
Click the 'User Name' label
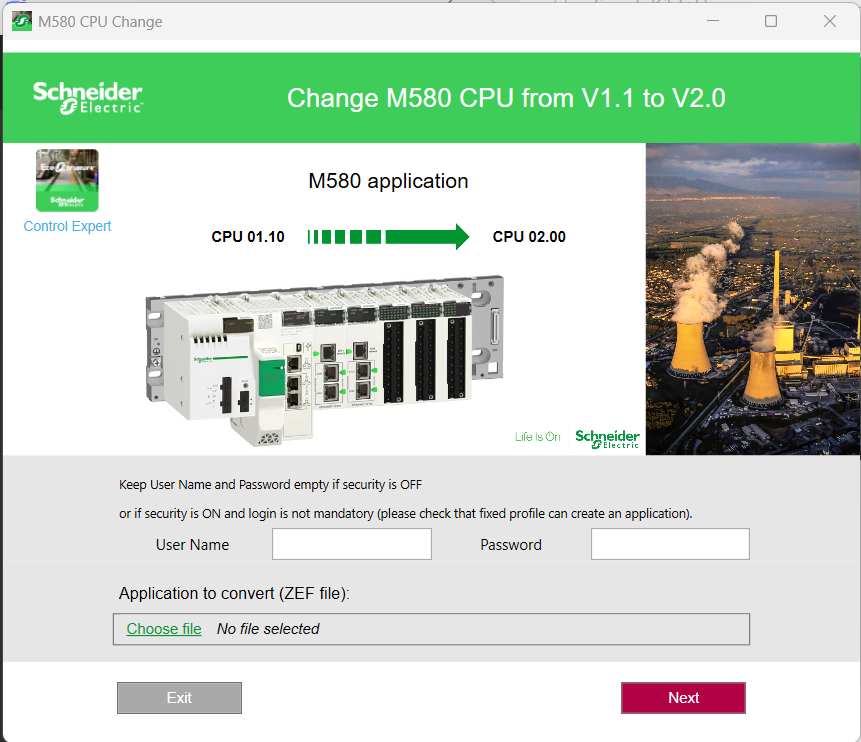192,545
